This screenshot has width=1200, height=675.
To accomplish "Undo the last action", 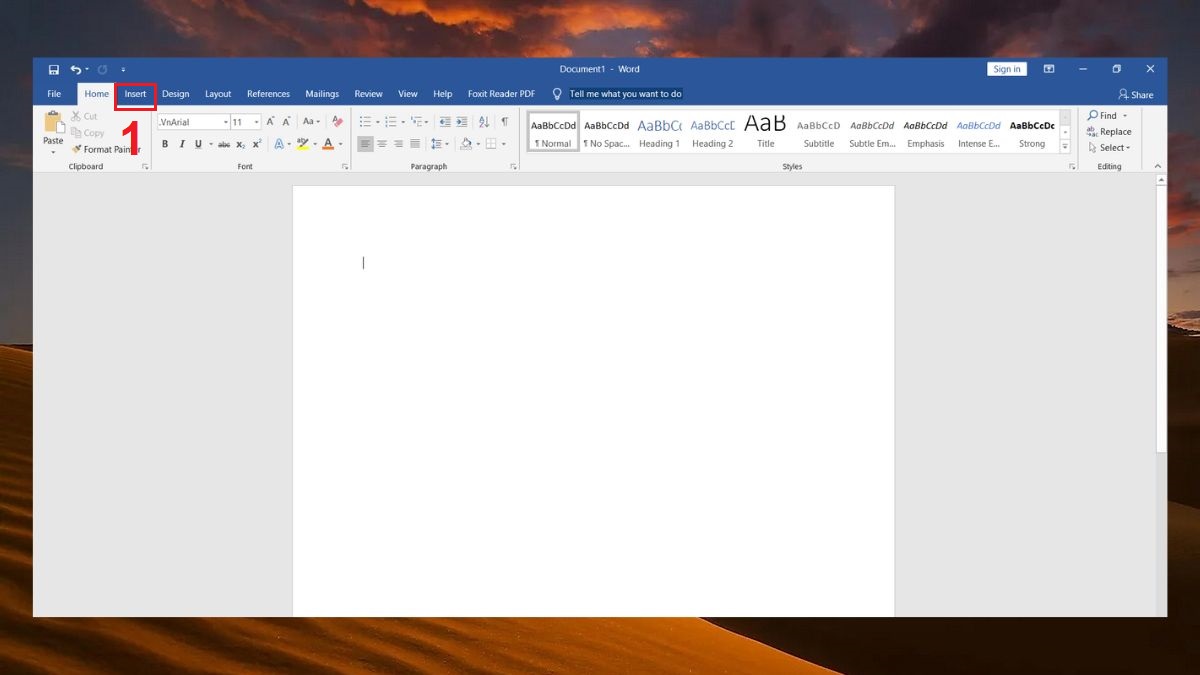I will pyautogui.click(x=76, y=70).
